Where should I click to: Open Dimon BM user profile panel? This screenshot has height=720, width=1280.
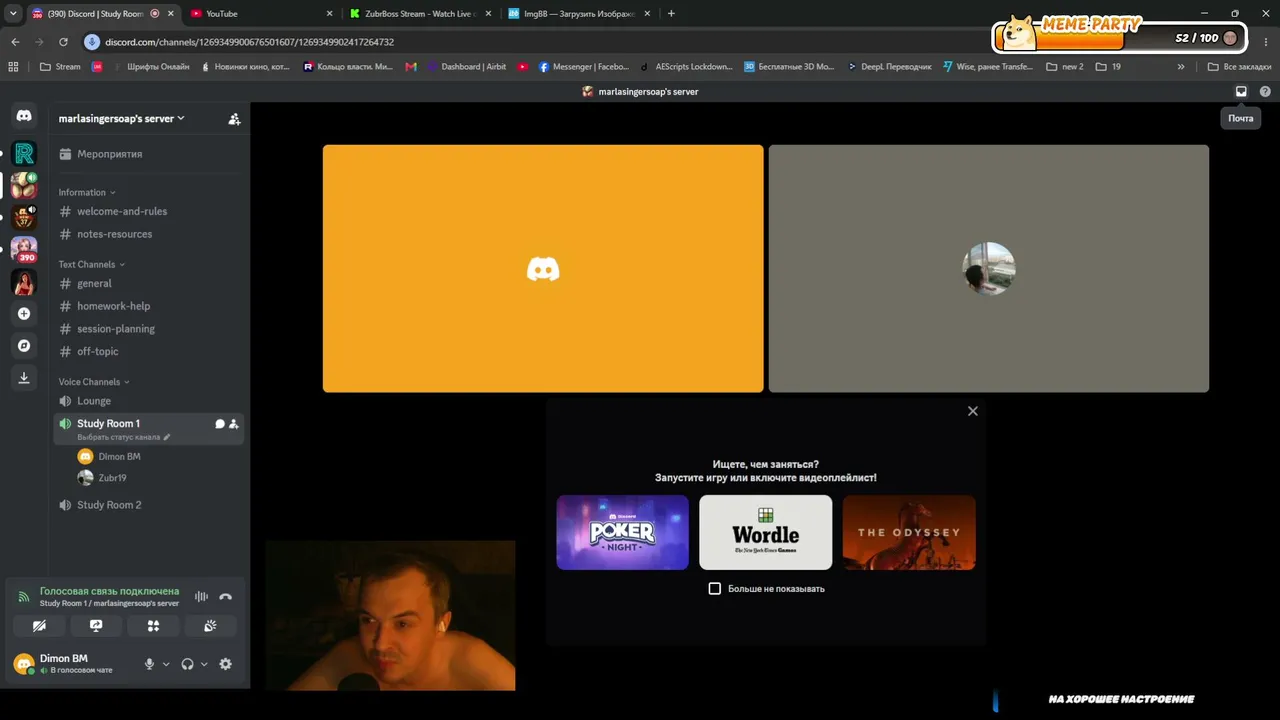point(75,663)
